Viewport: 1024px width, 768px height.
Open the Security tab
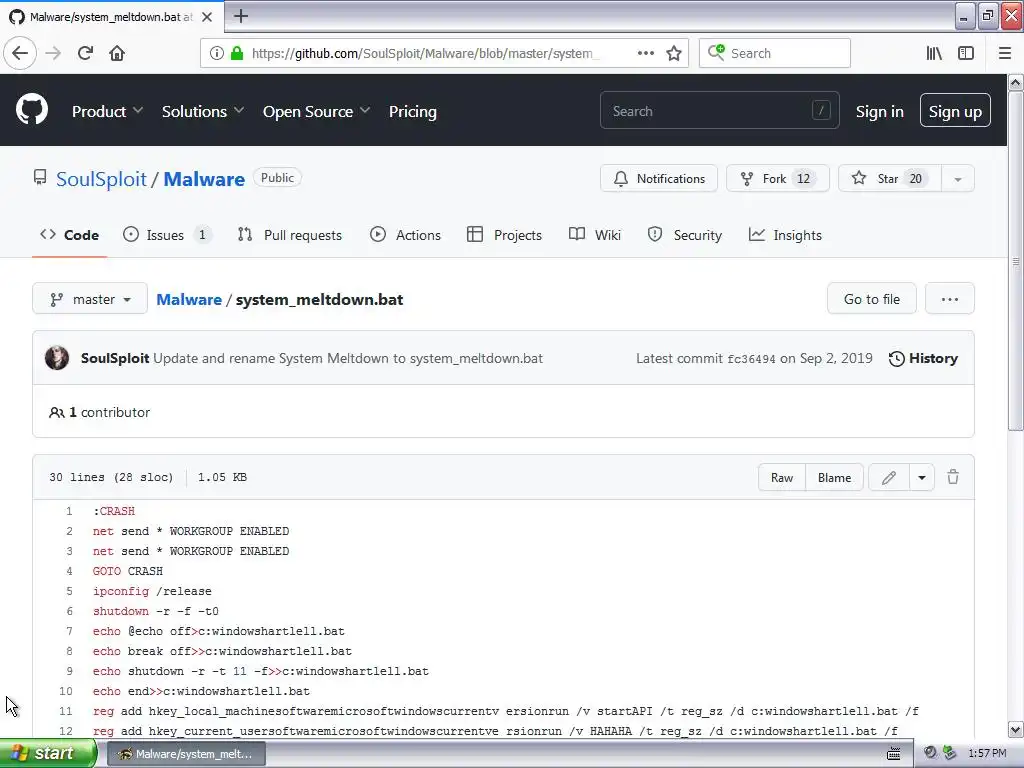[684, 235]
